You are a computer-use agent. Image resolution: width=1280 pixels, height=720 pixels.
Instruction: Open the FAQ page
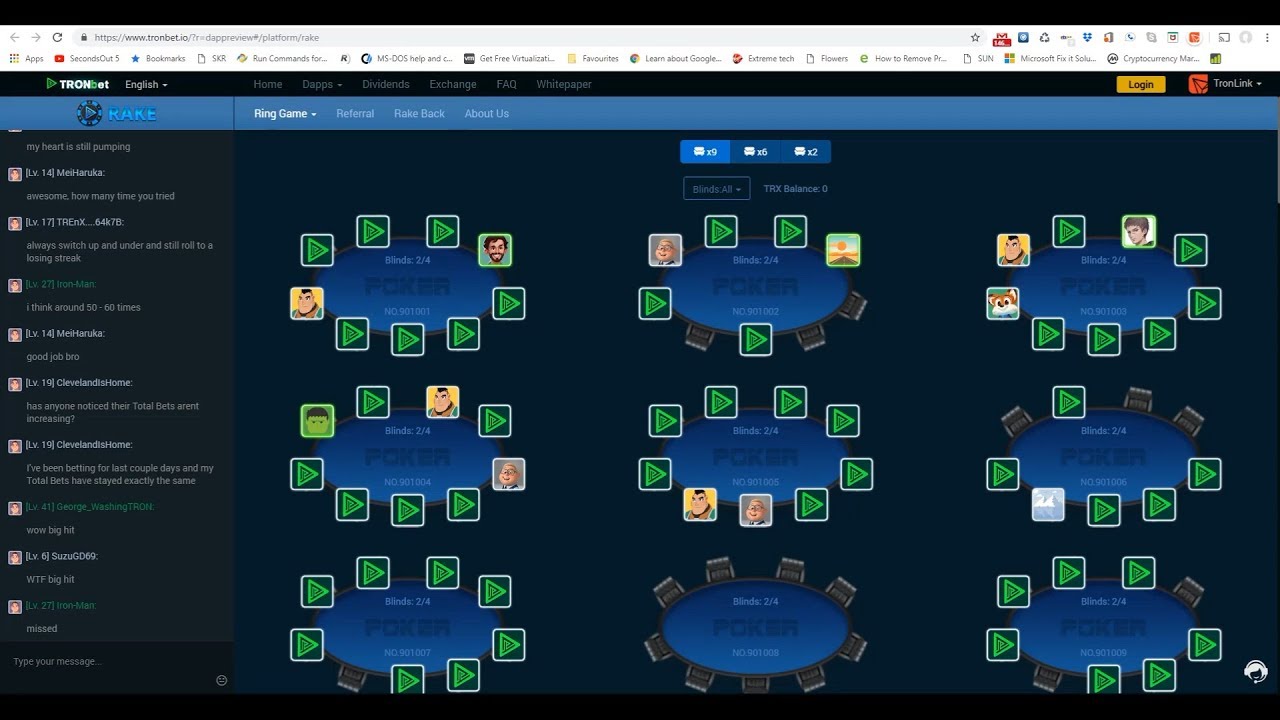[506, 84]
